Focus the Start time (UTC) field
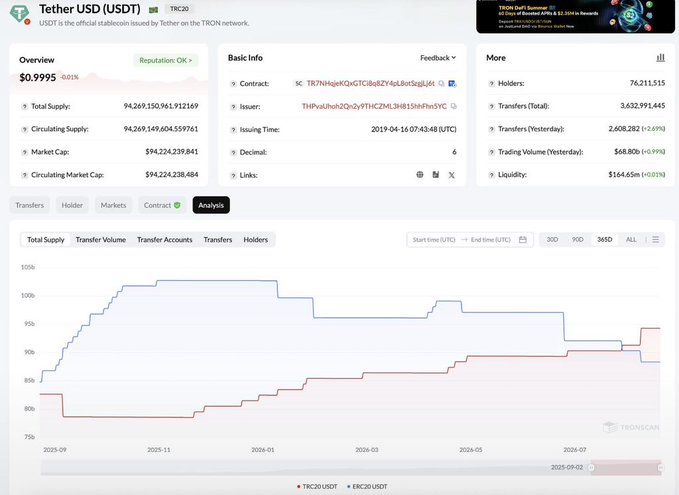 coord(433,239)
